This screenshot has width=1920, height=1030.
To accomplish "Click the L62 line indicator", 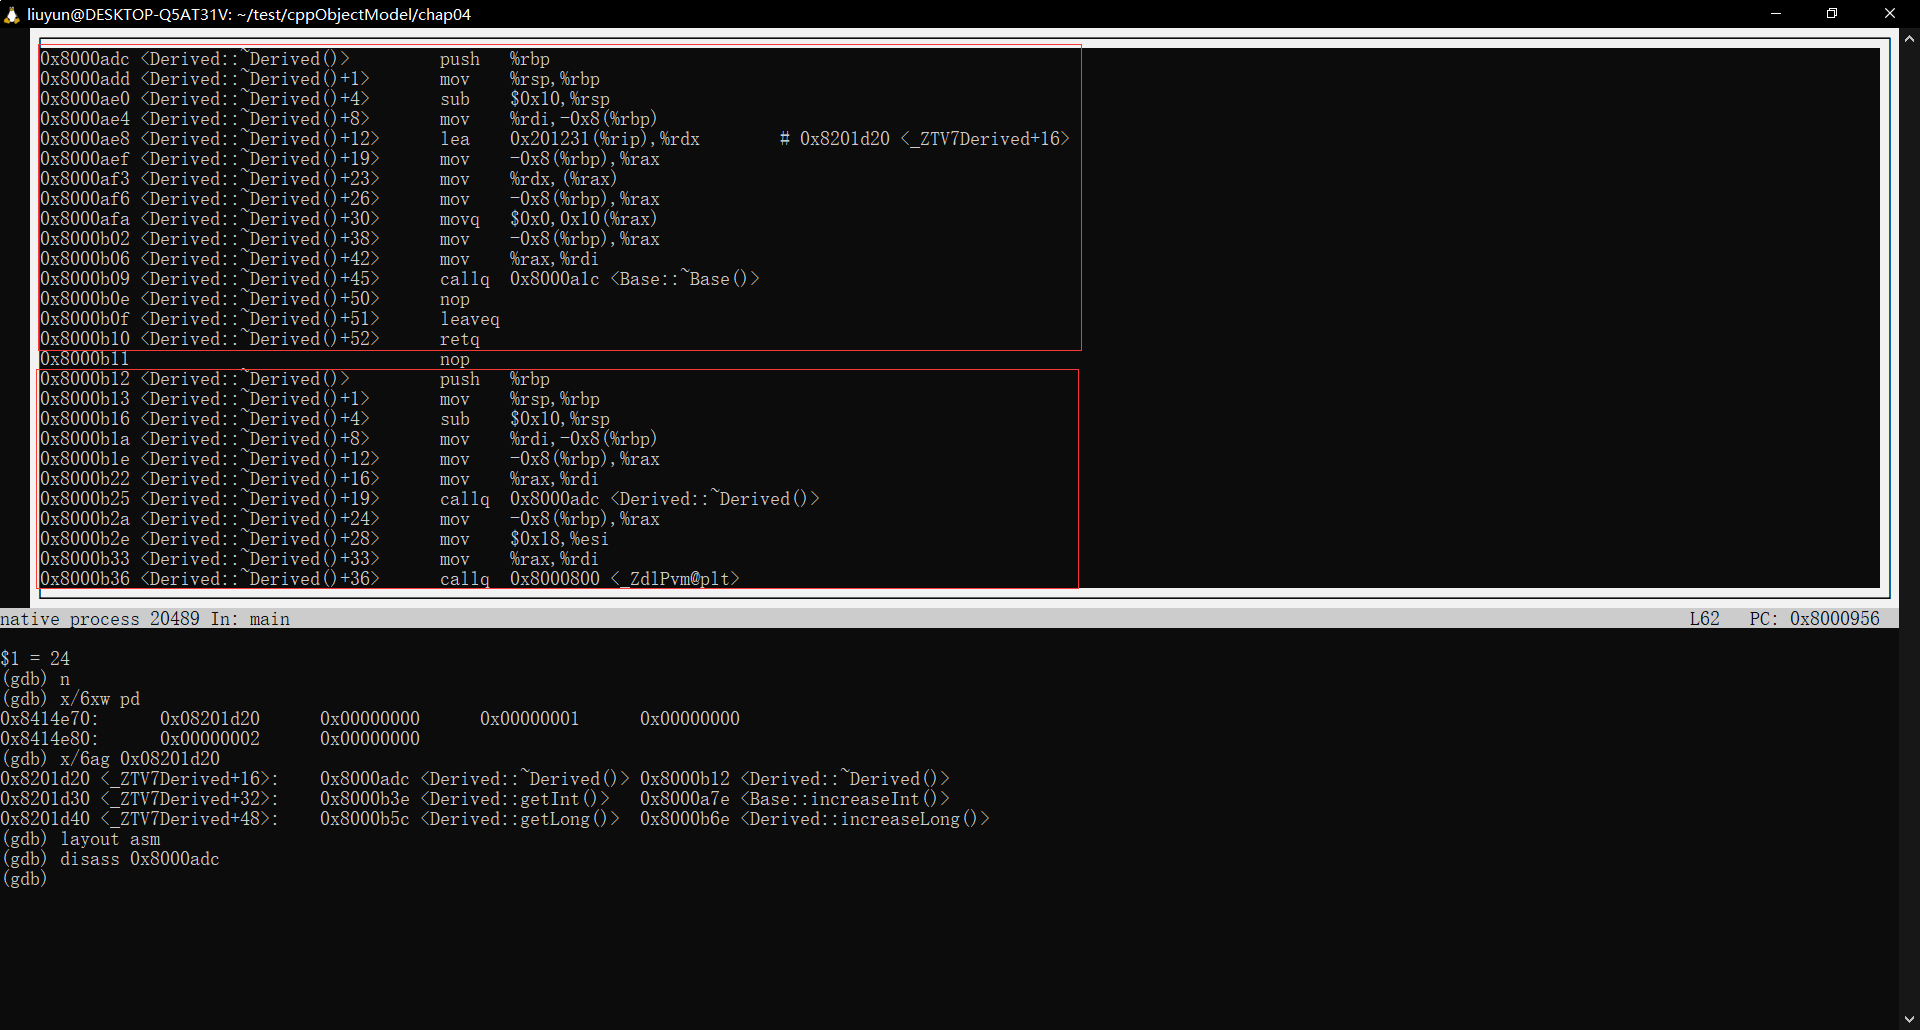I will pos(1704,618).
